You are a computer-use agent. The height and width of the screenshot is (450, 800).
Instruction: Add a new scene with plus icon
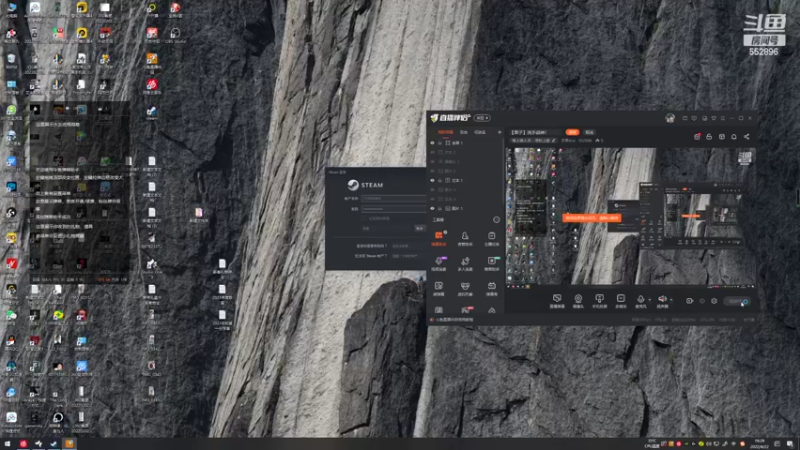499,132
